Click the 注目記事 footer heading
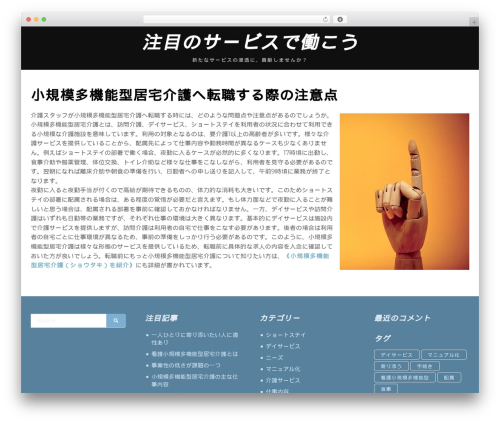This screenshot has height=423, width=500. point(161,318)
